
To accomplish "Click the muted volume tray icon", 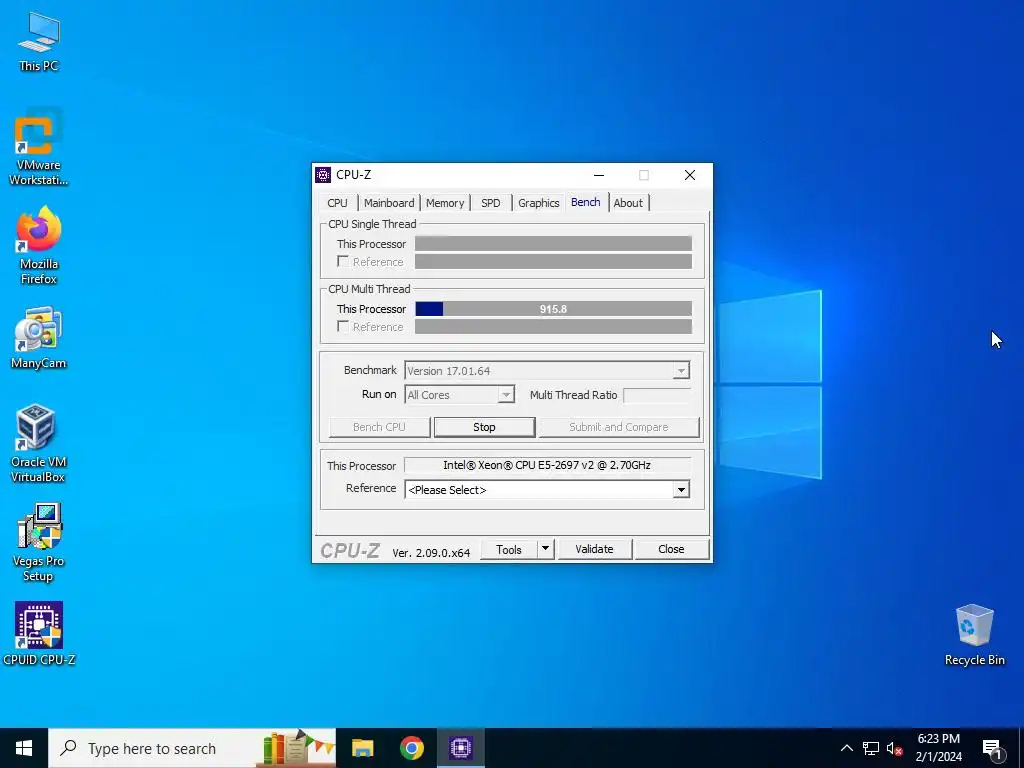I will pos(895,748).
